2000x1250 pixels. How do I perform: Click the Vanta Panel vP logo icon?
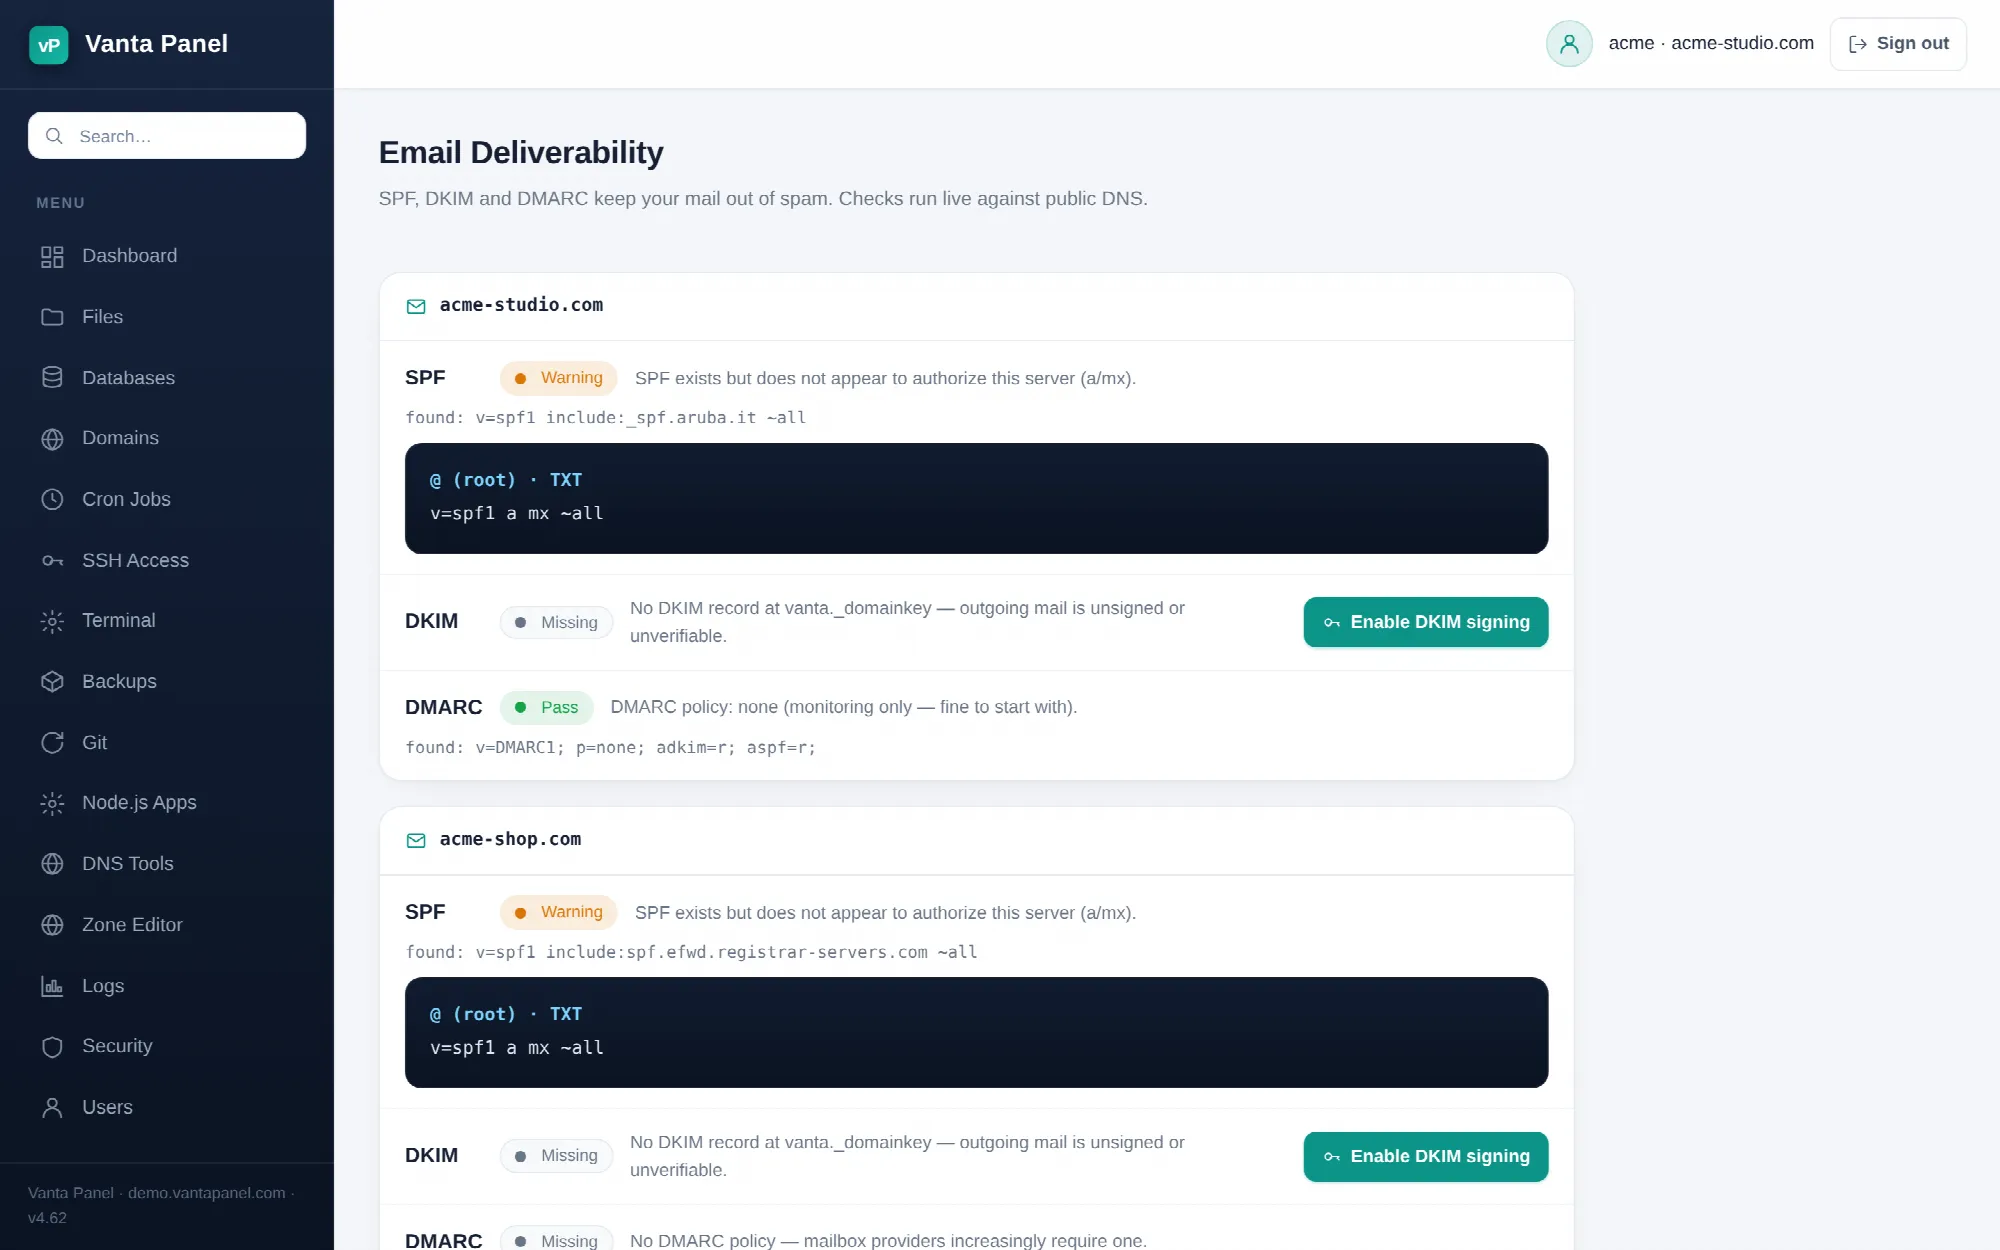pos(49,44)
